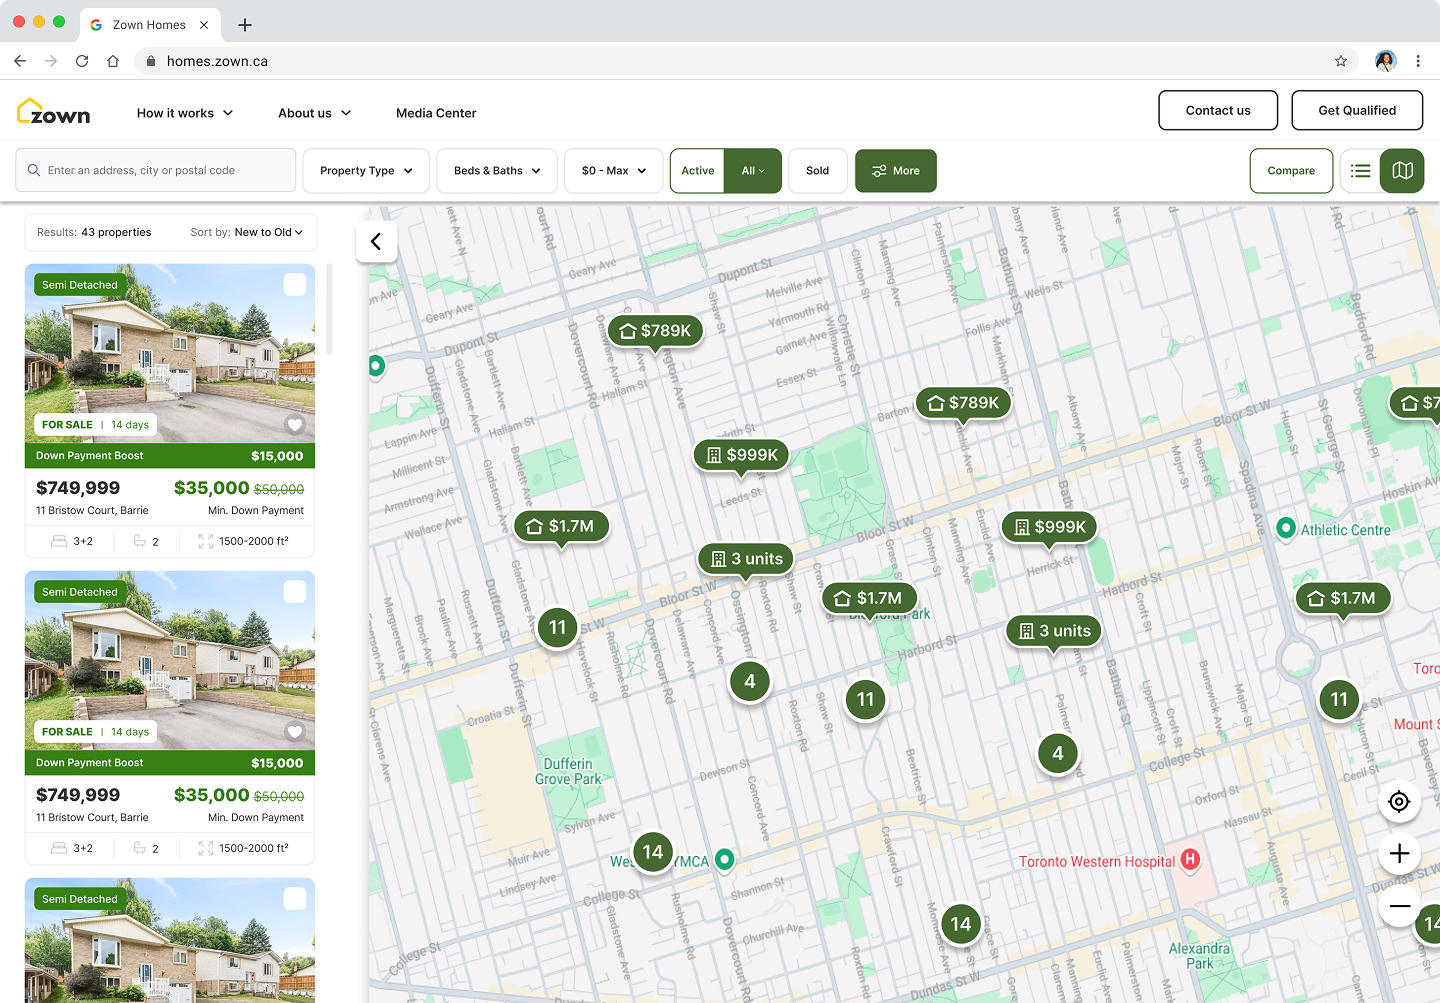This screenshot has height=1003, width=1440.
Task: Expand cluster 14 near Dundas St W
Action: [961, 925]
